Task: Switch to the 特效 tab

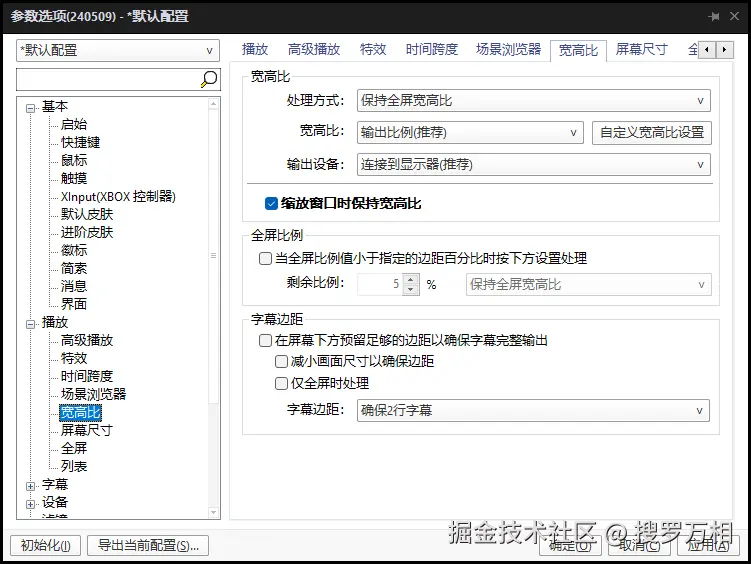Action: (373, 49)
